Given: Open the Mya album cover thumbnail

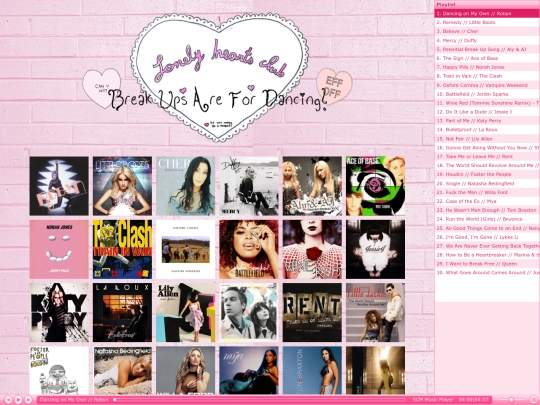Looking at the screenshot, I should coord(249,371).
